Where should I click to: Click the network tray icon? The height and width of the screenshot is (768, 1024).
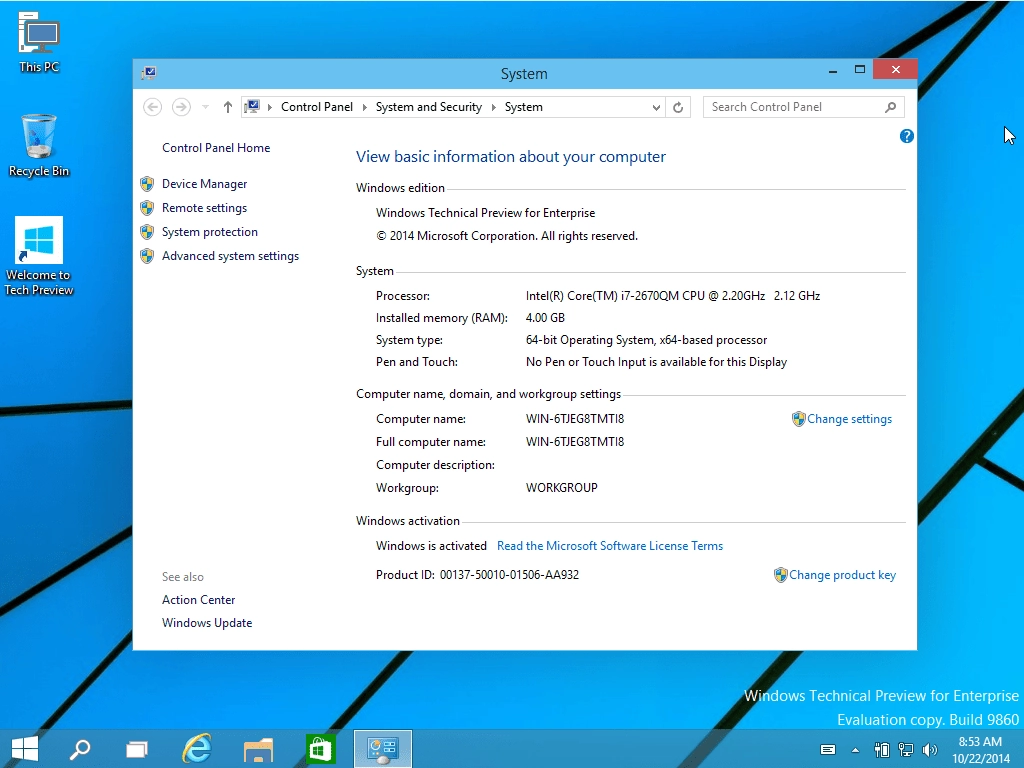point(906,750)
